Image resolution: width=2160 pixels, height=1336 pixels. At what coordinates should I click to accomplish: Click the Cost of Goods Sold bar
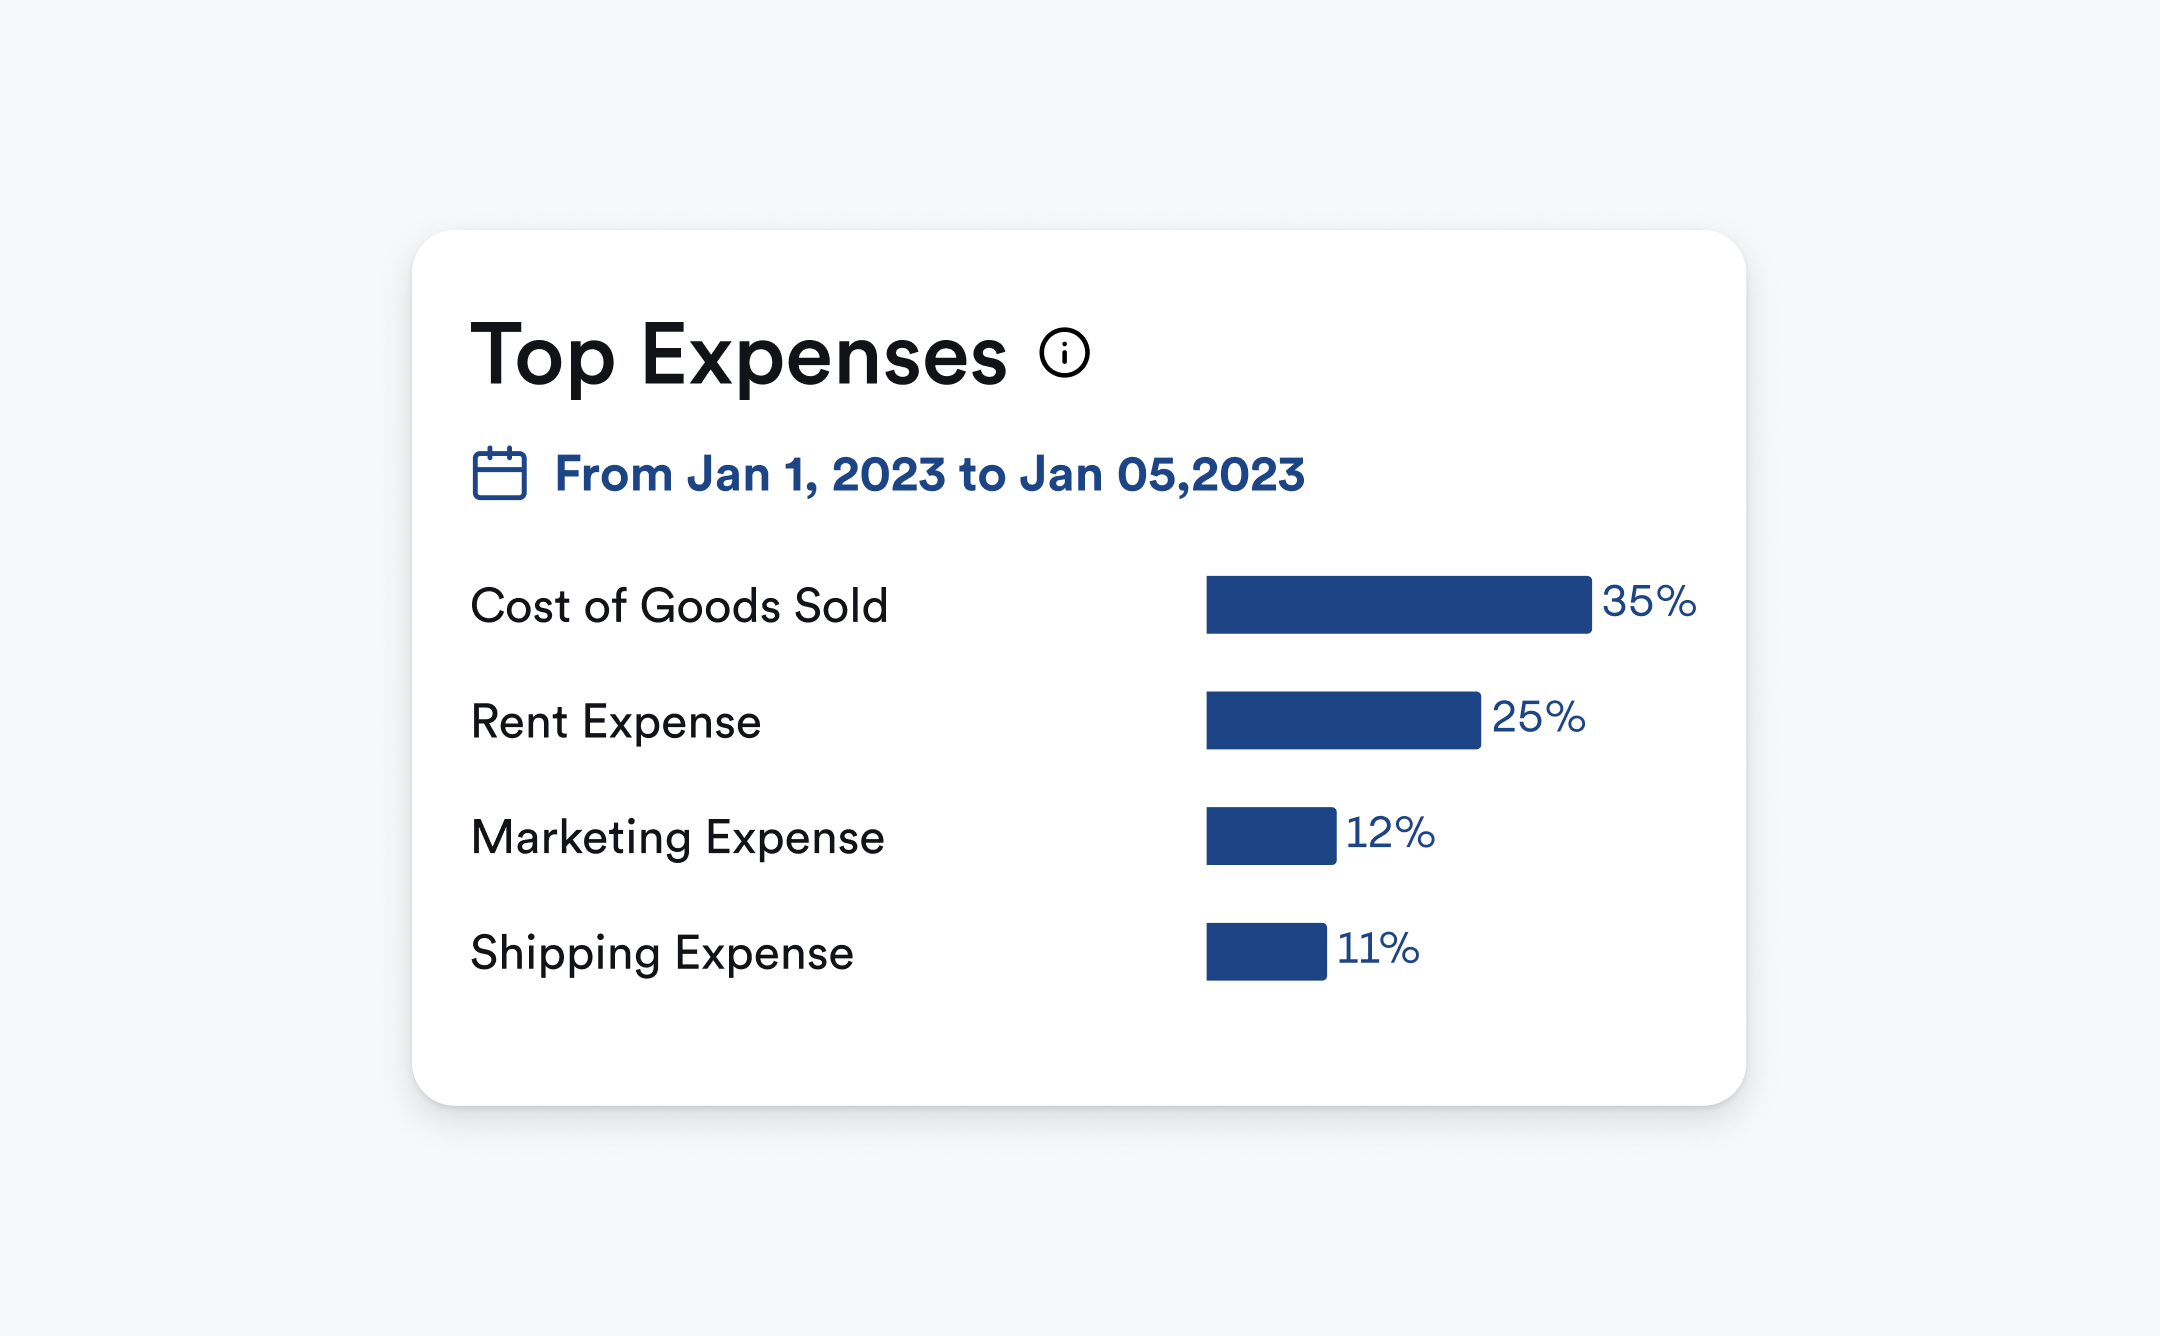click(1398, 605)
